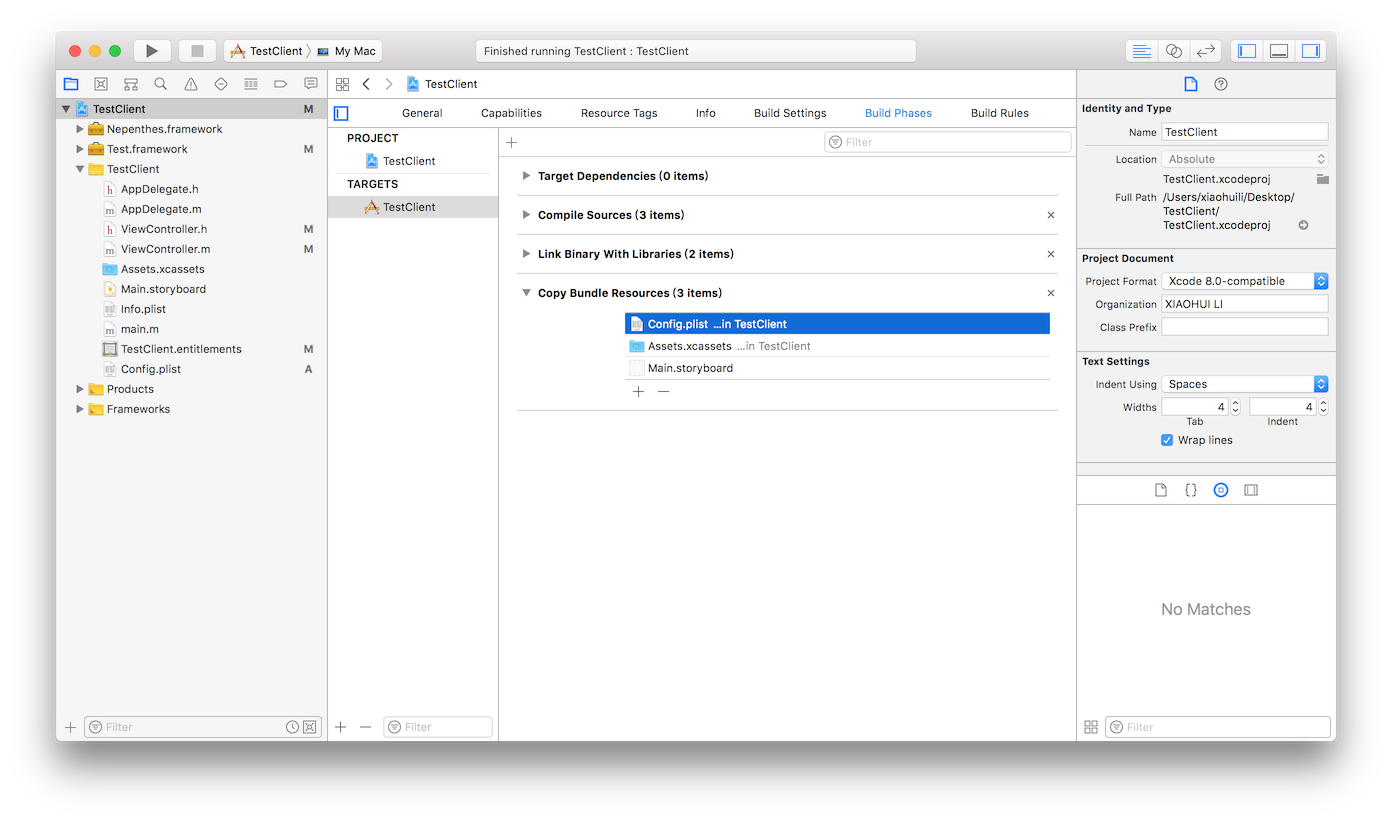Open the Capabilities tab

(511, 113)
